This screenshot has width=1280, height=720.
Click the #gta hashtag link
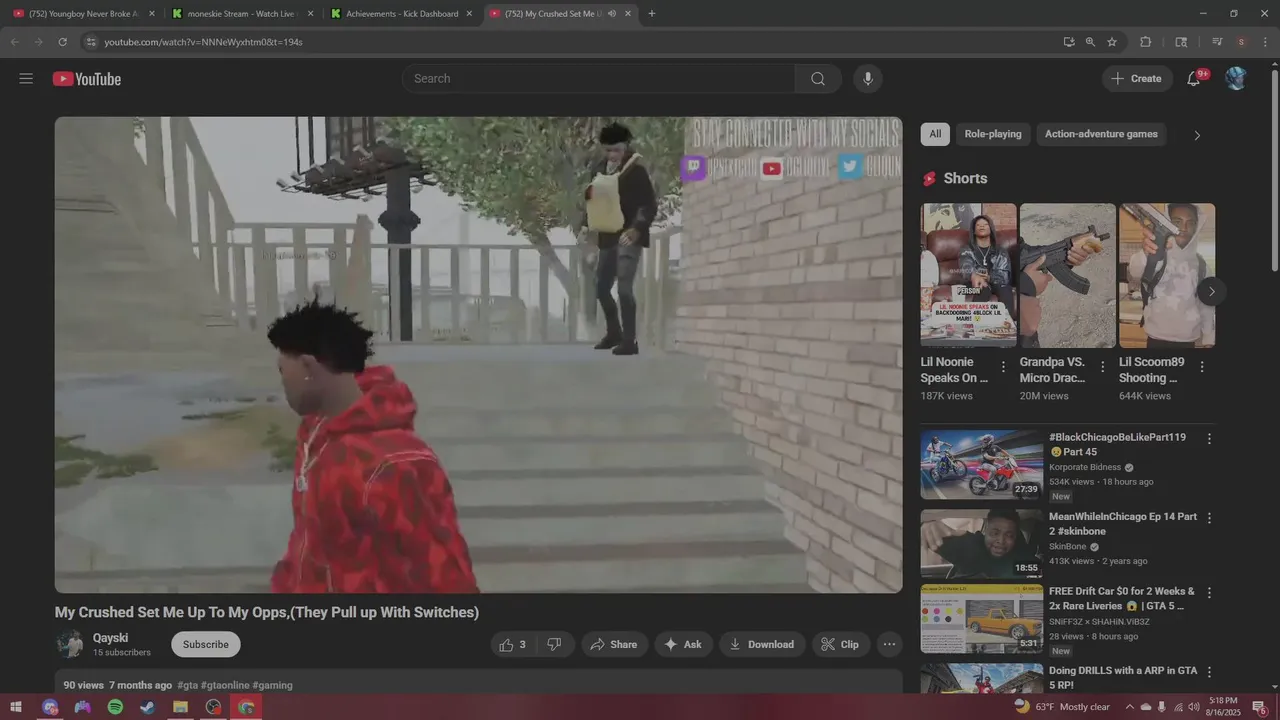pos(187,686)
